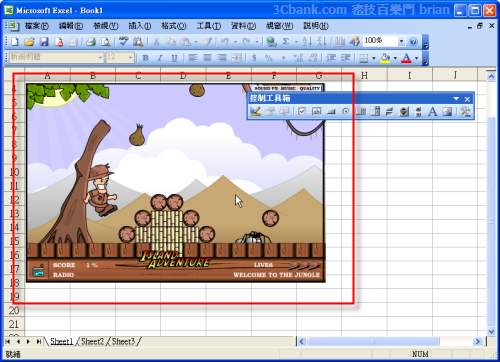
Task: Select the option button control in toolbox
Action: point(346,111)
